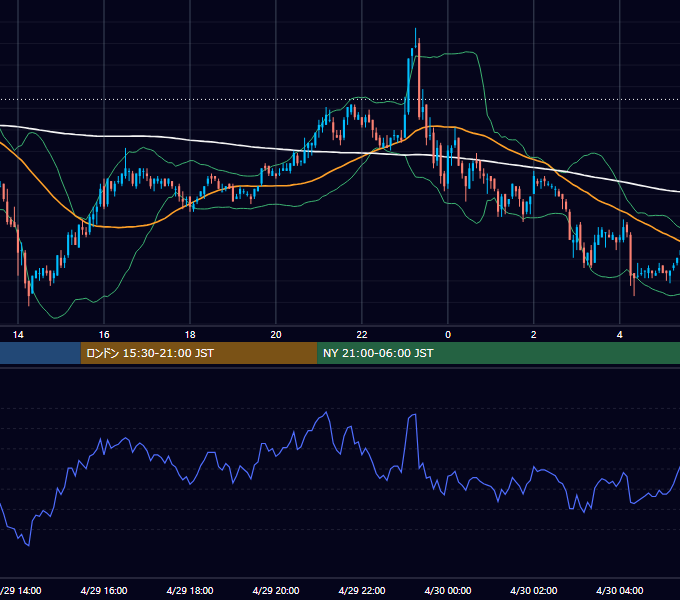
Task: Click the 20 hour label on price chart
Action: (x=276, y=335)
